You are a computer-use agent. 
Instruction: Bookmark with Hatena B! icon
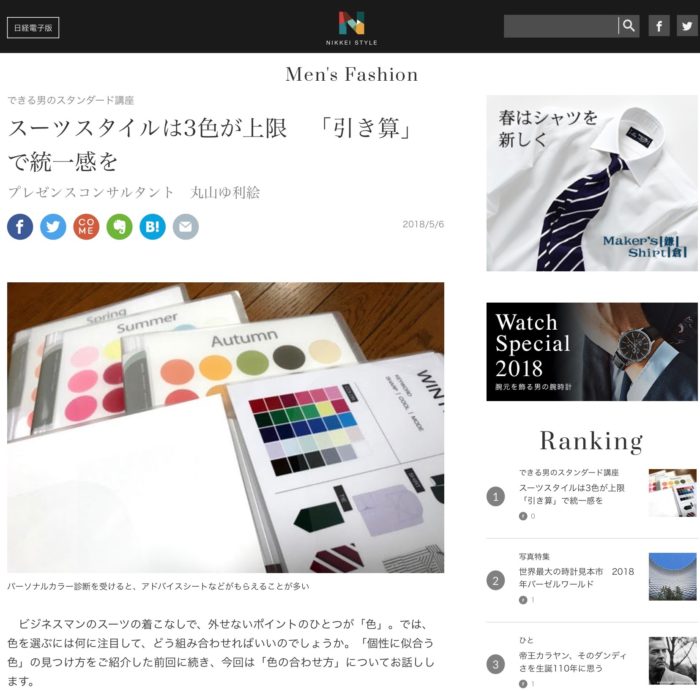[x=152, y=227]
